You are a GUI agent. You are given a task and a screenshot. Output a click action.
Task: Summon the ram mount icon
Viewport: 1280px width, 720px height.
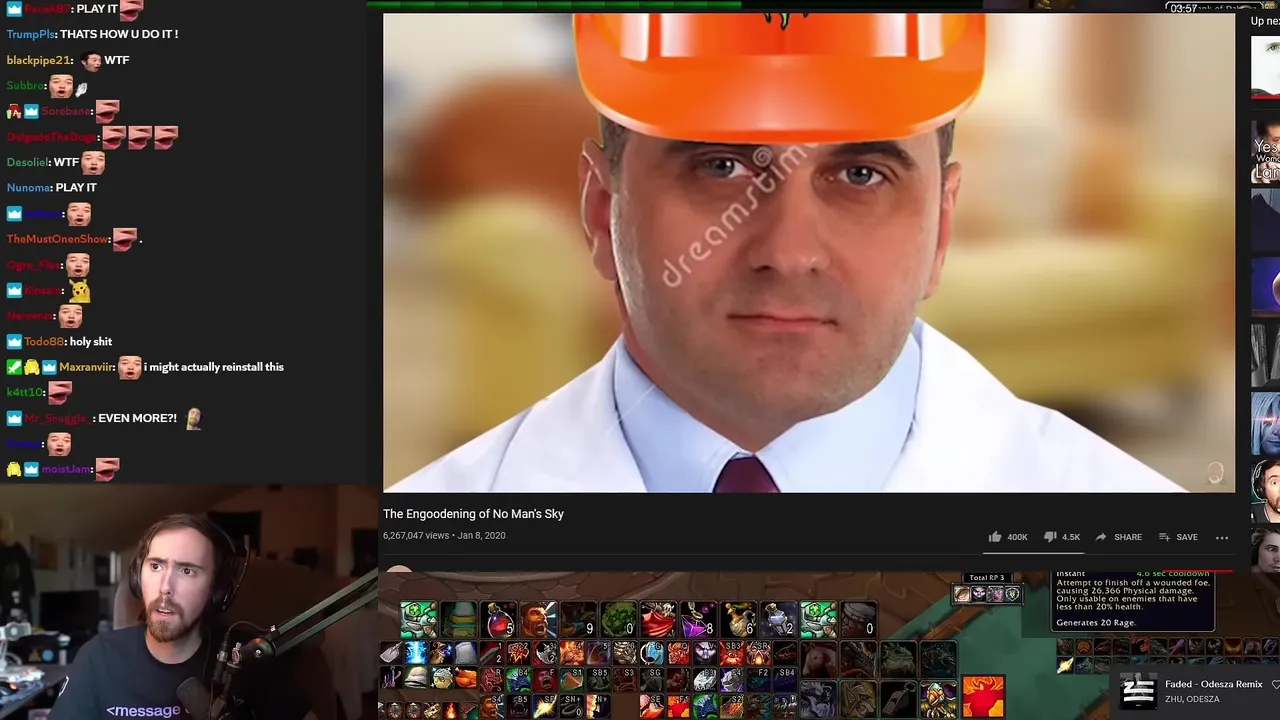(819, 659)
